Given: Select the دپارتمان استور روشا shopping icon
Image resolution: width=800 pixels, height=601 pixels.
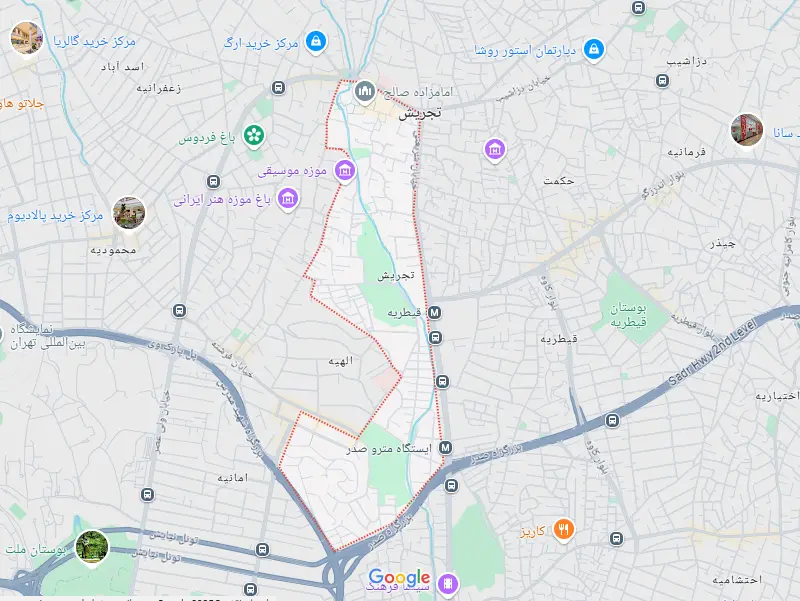Looking at the screenshot, I should click(593, 49).
